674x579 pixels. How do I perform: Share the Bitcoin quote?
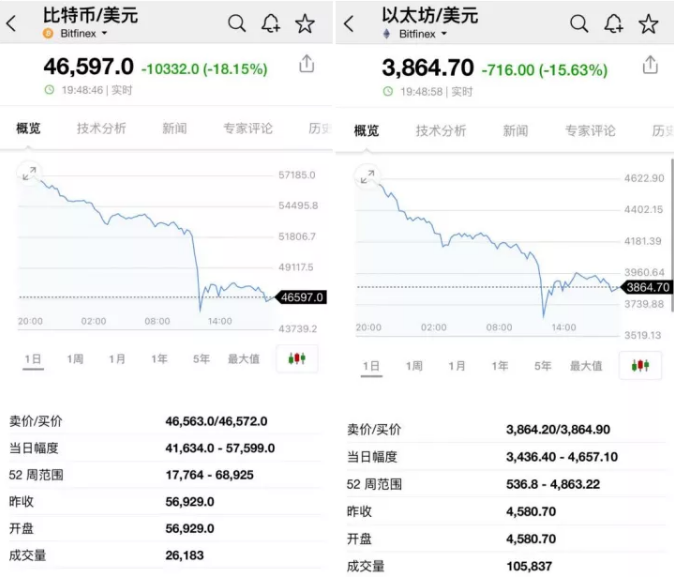tap(307, 64)
